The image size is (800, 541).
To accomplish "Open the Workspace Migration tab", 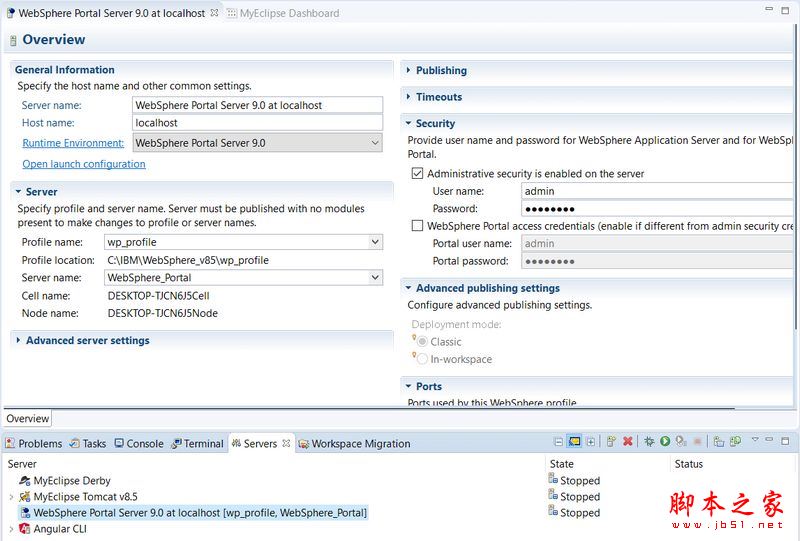I will coord(354,444).
